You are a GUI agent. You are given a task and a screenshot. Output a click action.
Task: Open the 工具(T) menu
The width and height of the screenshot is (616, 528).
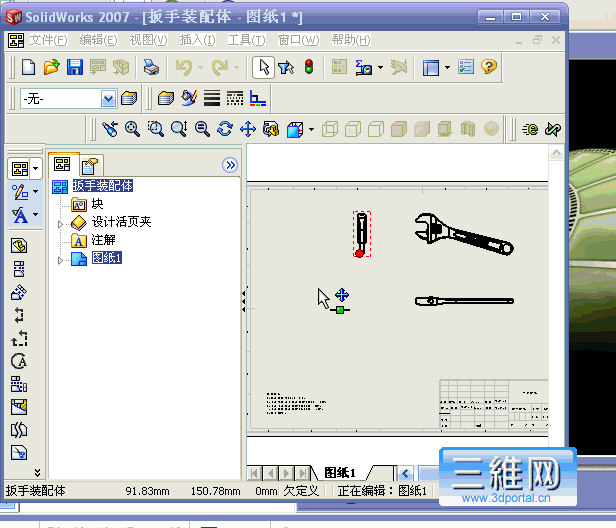[247, 40]
